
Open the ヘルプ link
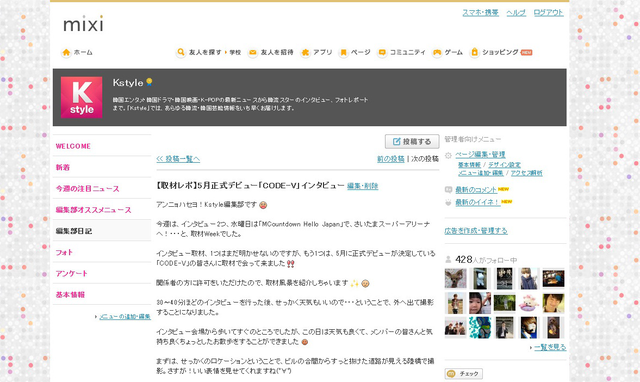[516, 13]
